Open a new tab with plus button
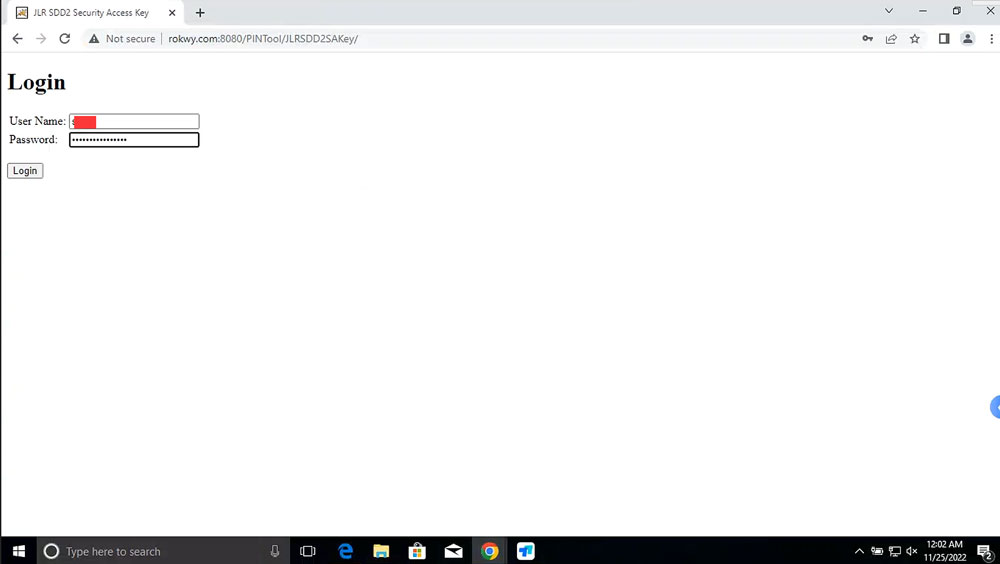The image size is (1000, 564). pyautogui.click(x=200, y=13)
